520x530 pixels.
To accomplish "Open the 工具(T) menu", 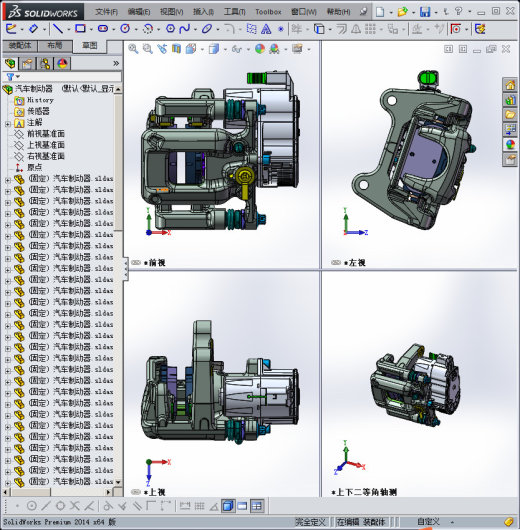I will click(234, 12).
